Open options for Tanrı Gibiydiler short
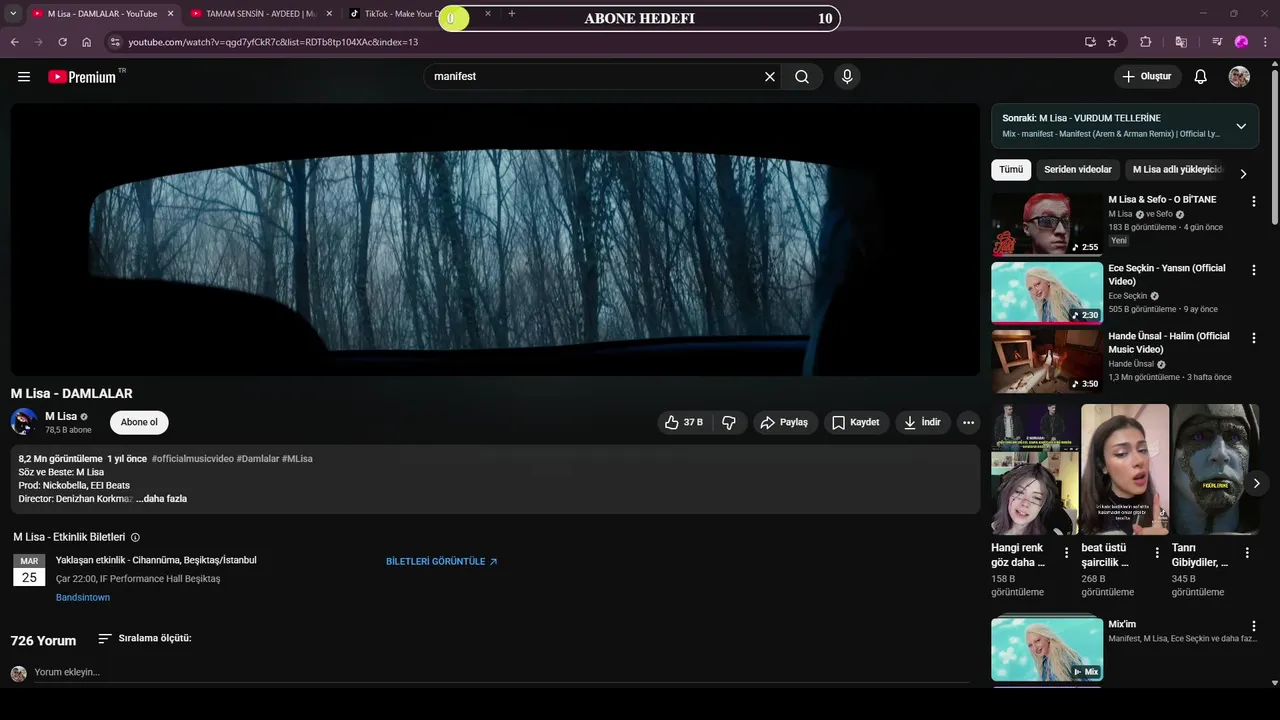The height and width of the screenshot is (720, 1280). (1247, 553)
